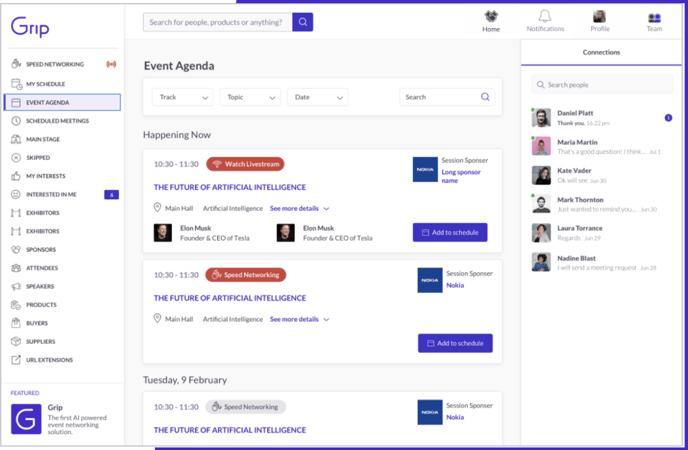Click the purple search magnifier button
This screenshot has width=688, height=450.
[302, 22]
